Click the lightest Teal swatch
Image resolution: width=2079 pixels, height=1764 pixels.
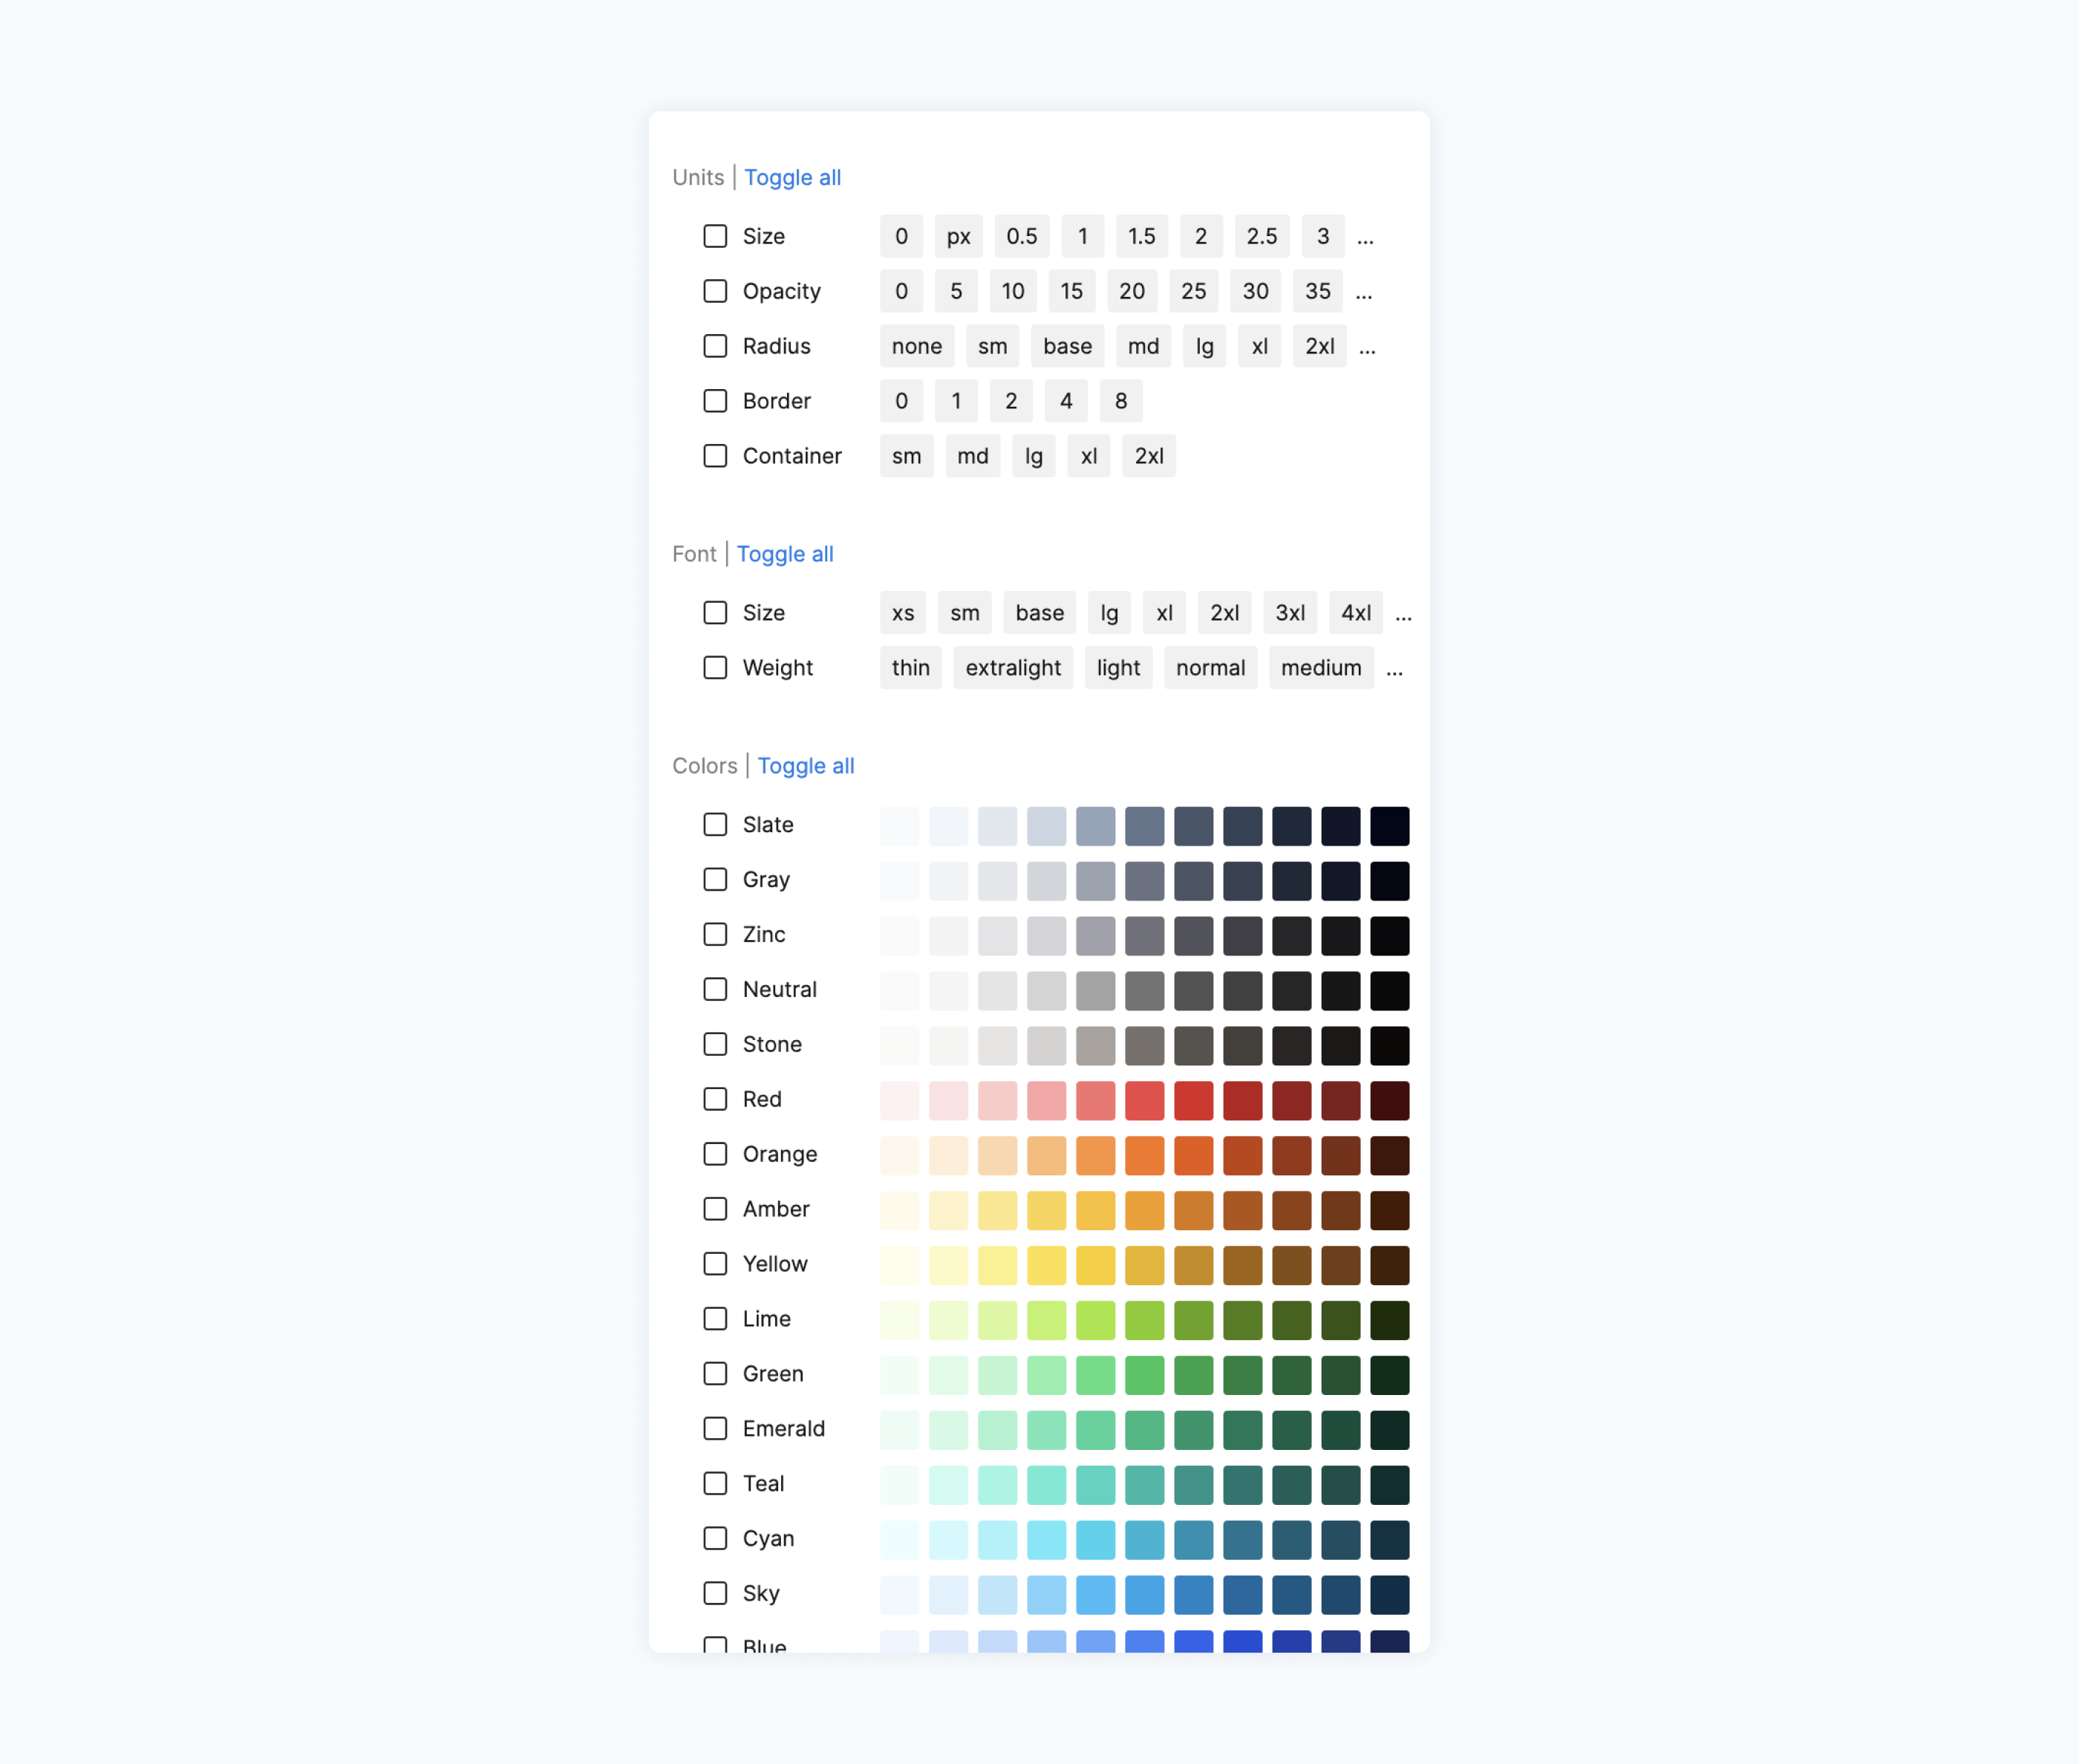point(900,1485)
